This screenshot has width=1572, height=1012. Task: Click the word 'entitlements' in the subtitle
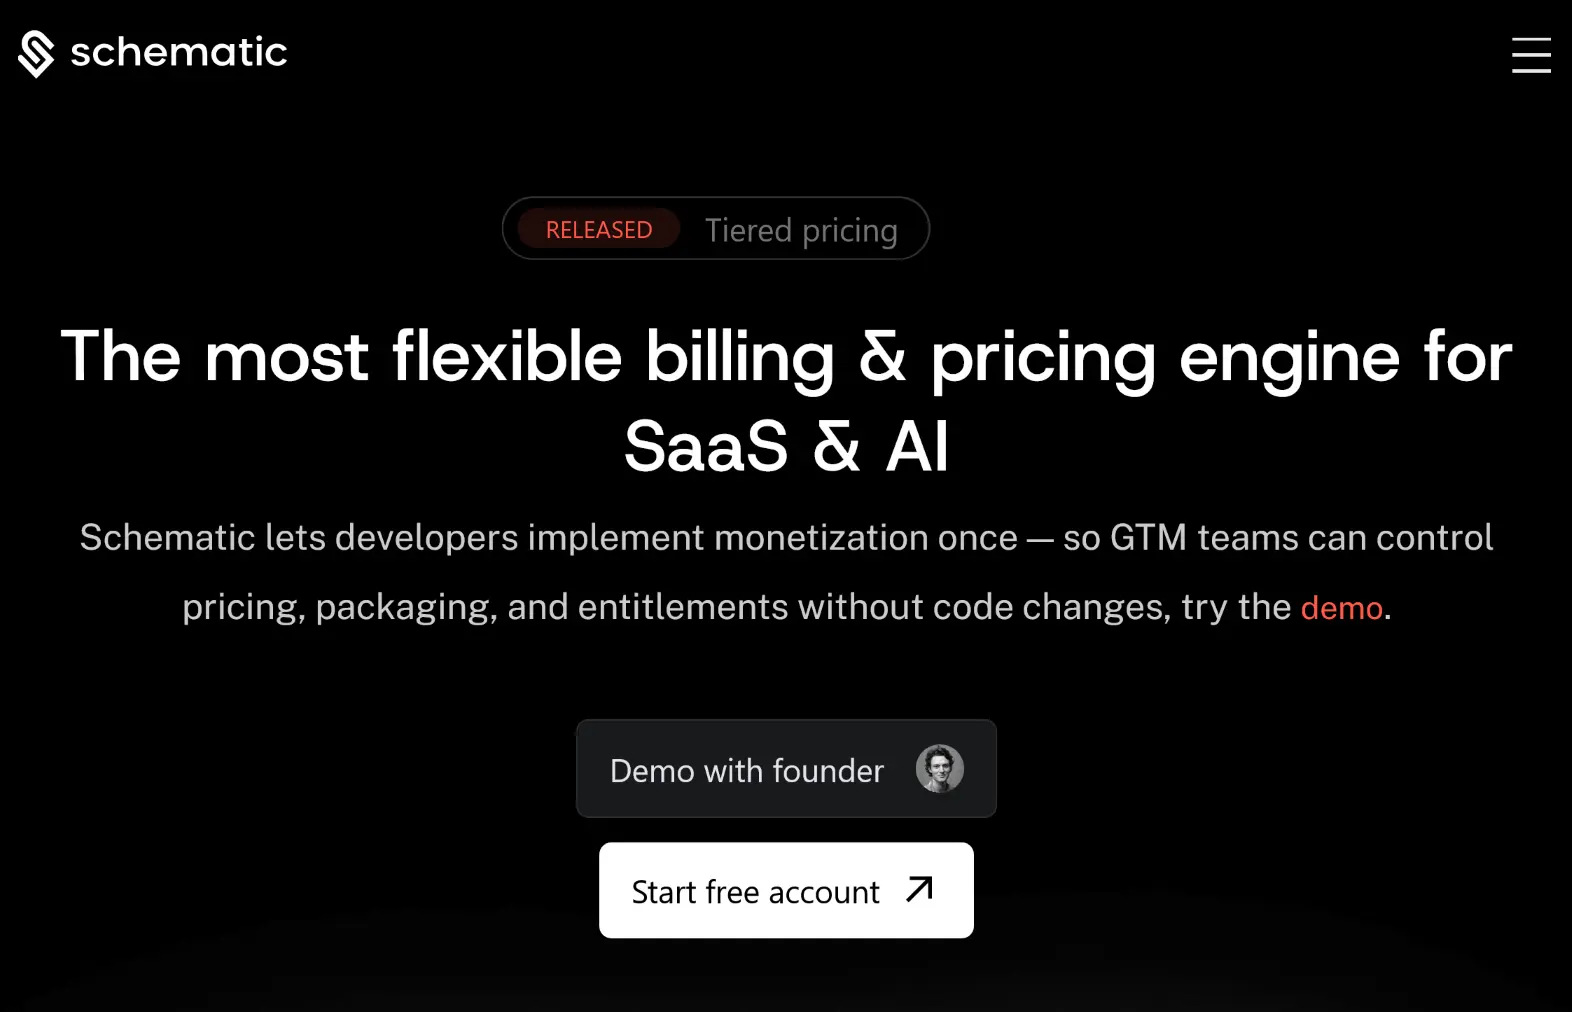(683, 607)
